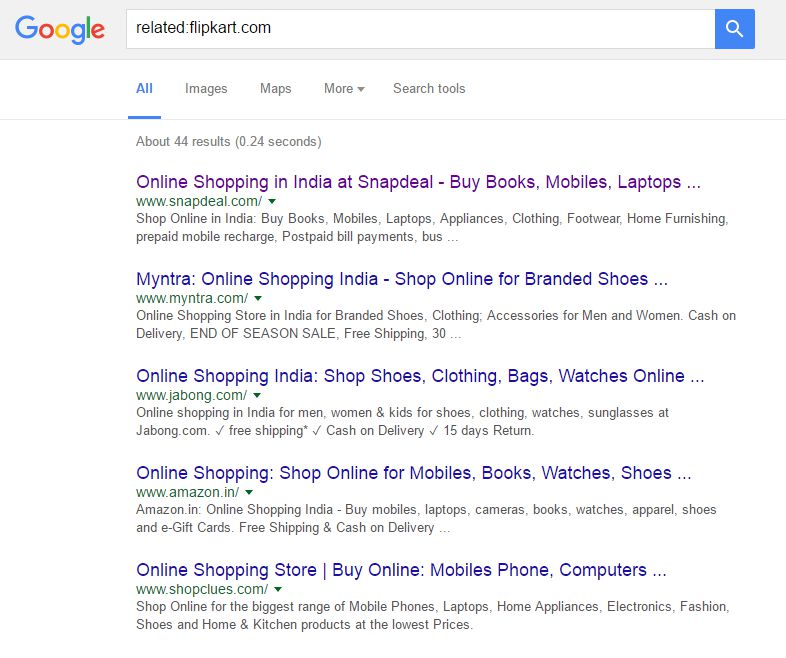Open the Snapdeal Online Shopping result
Screen dimensions: 786x658
coord(418,181)
